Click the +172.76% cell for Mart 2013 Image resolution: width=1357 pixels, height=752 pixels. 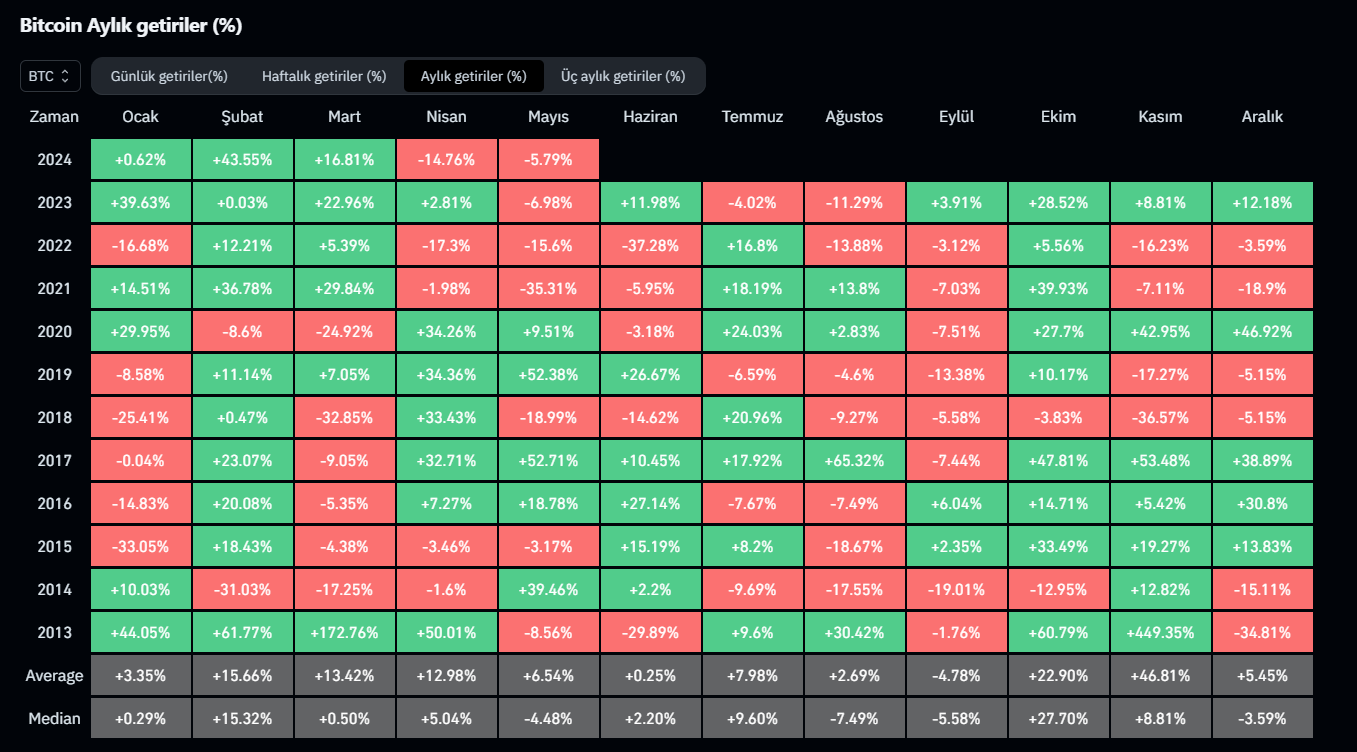(344, 632)
